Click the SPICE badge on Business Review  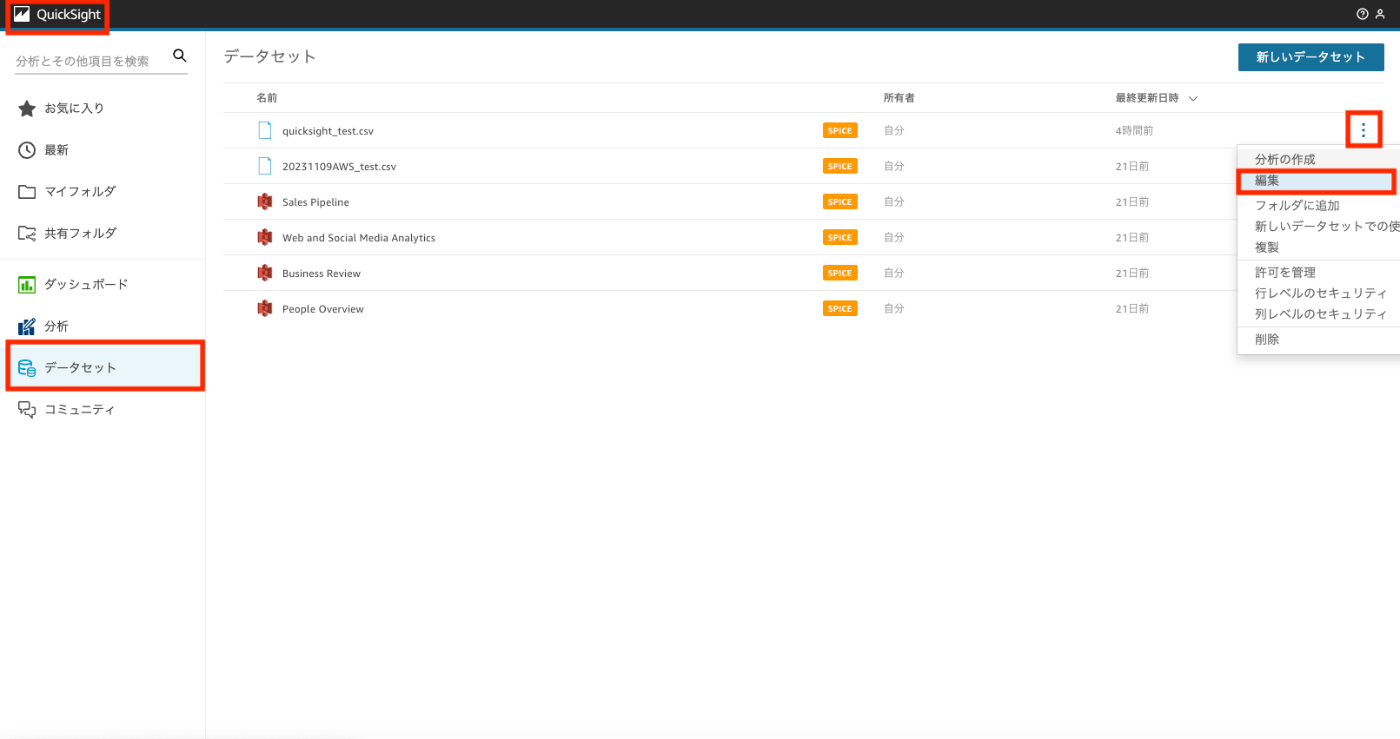tap(840, 273)
